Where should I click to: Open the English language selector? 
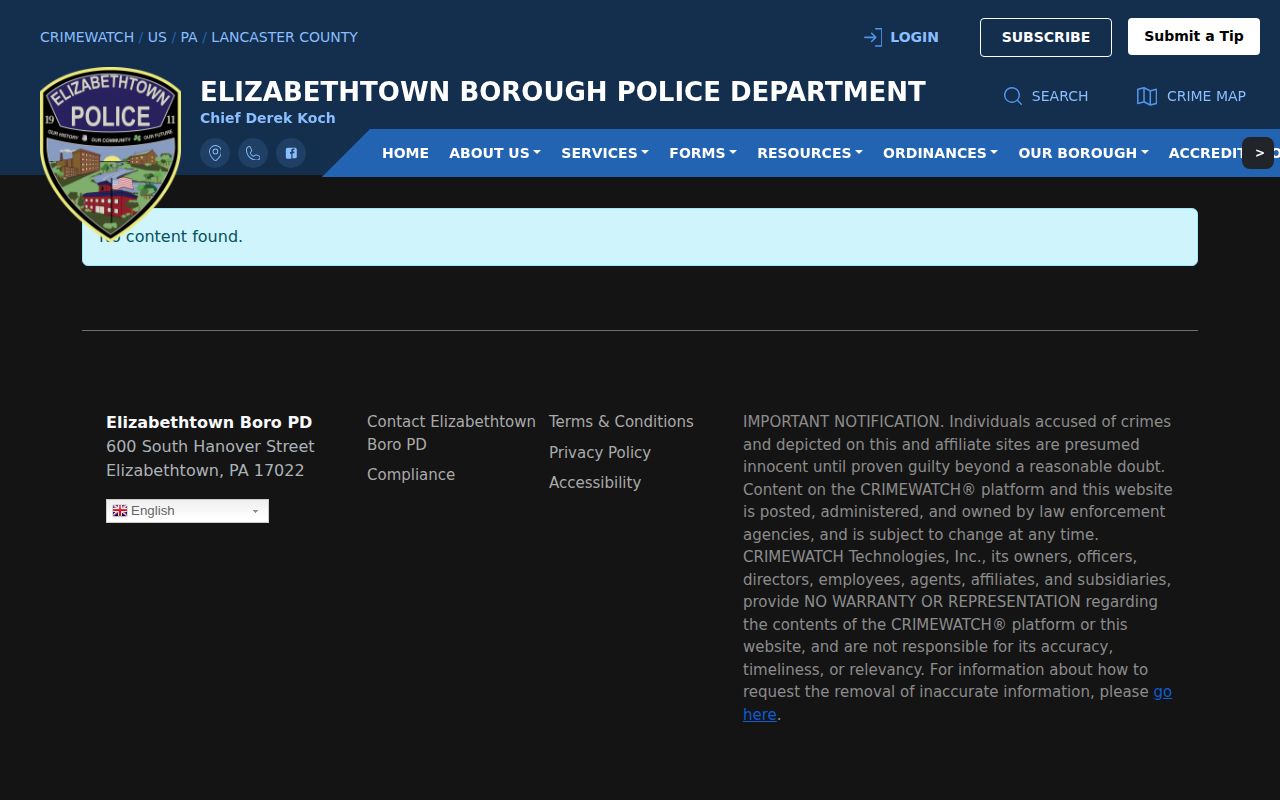tap(187, 511)
